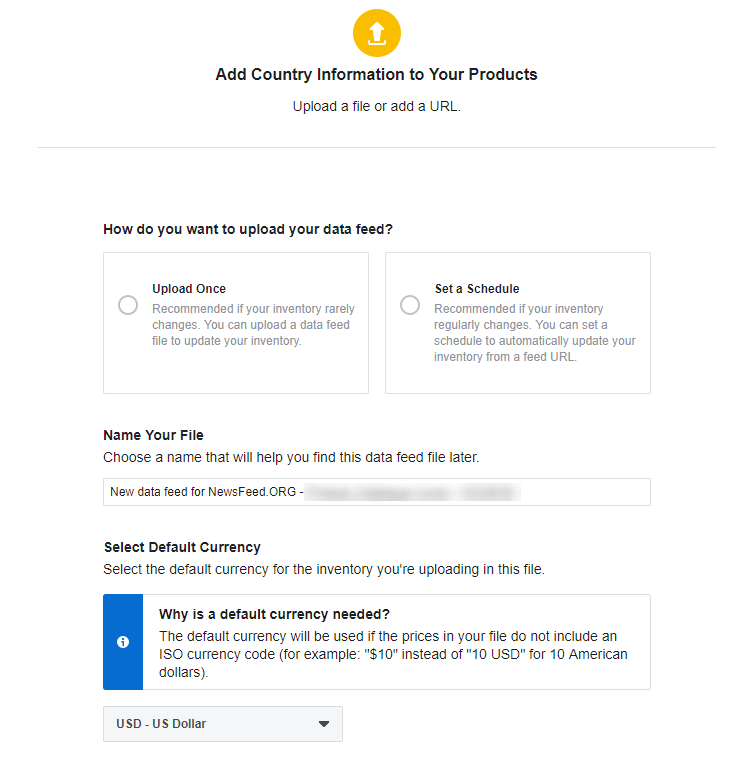
Task: Click the Name Your File heading
Action: [153, 435]
